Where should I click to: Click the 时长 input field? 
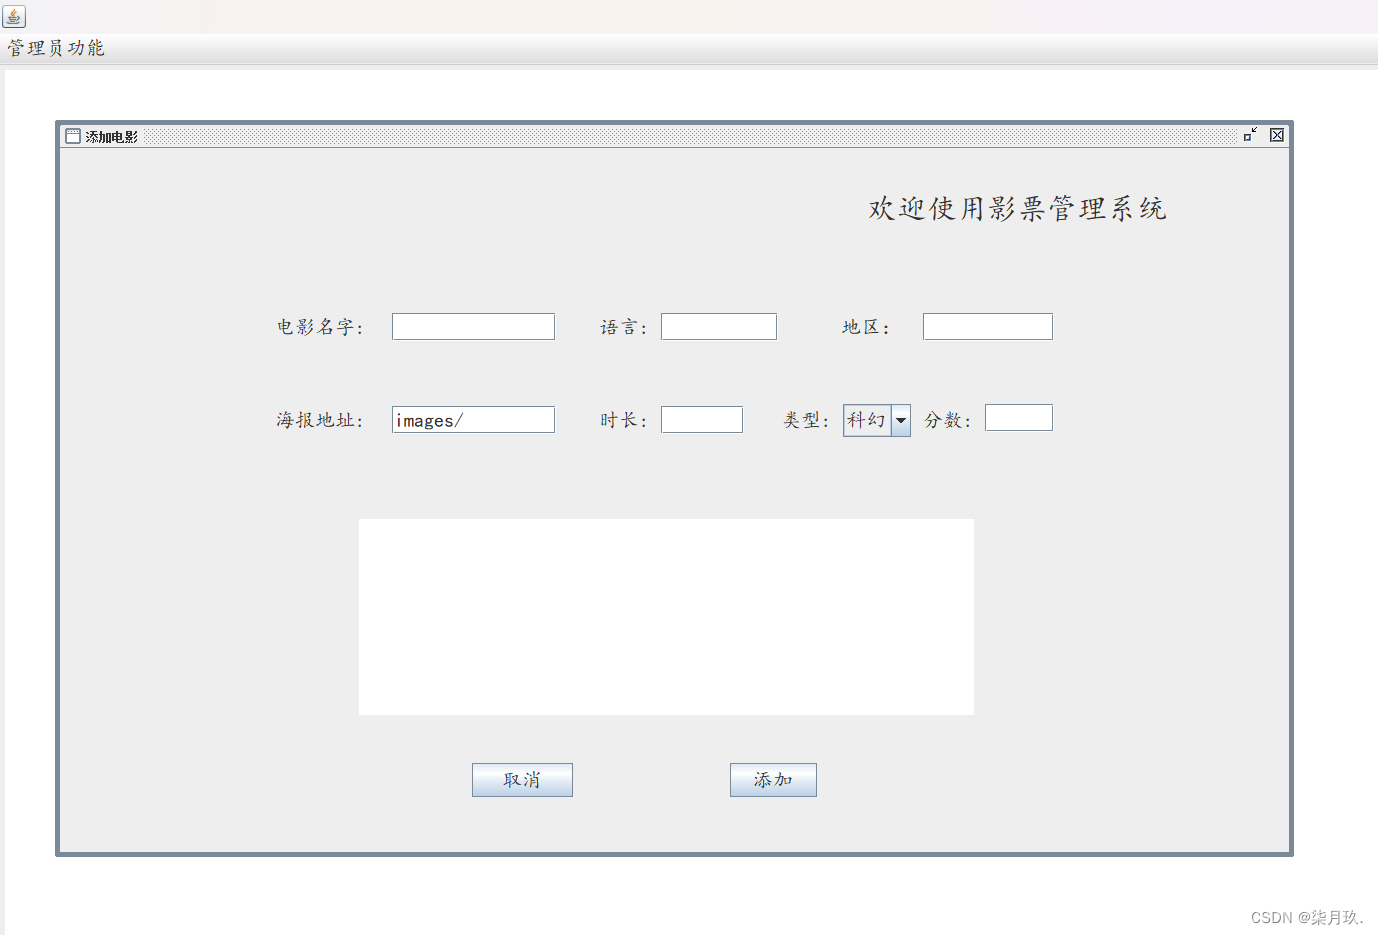tap(702, 420)
